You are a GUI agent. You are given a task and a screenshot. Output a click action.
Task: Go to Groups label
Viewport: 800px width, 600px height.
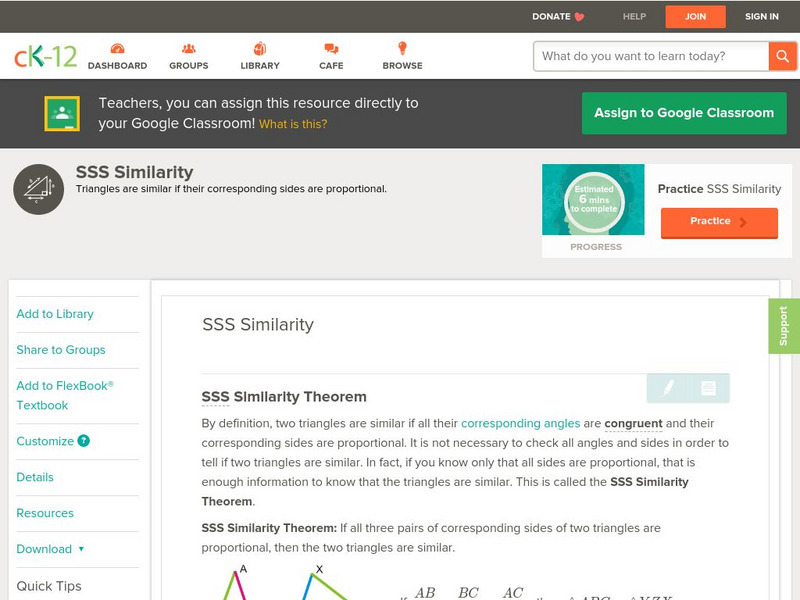(x=189, y=66)
